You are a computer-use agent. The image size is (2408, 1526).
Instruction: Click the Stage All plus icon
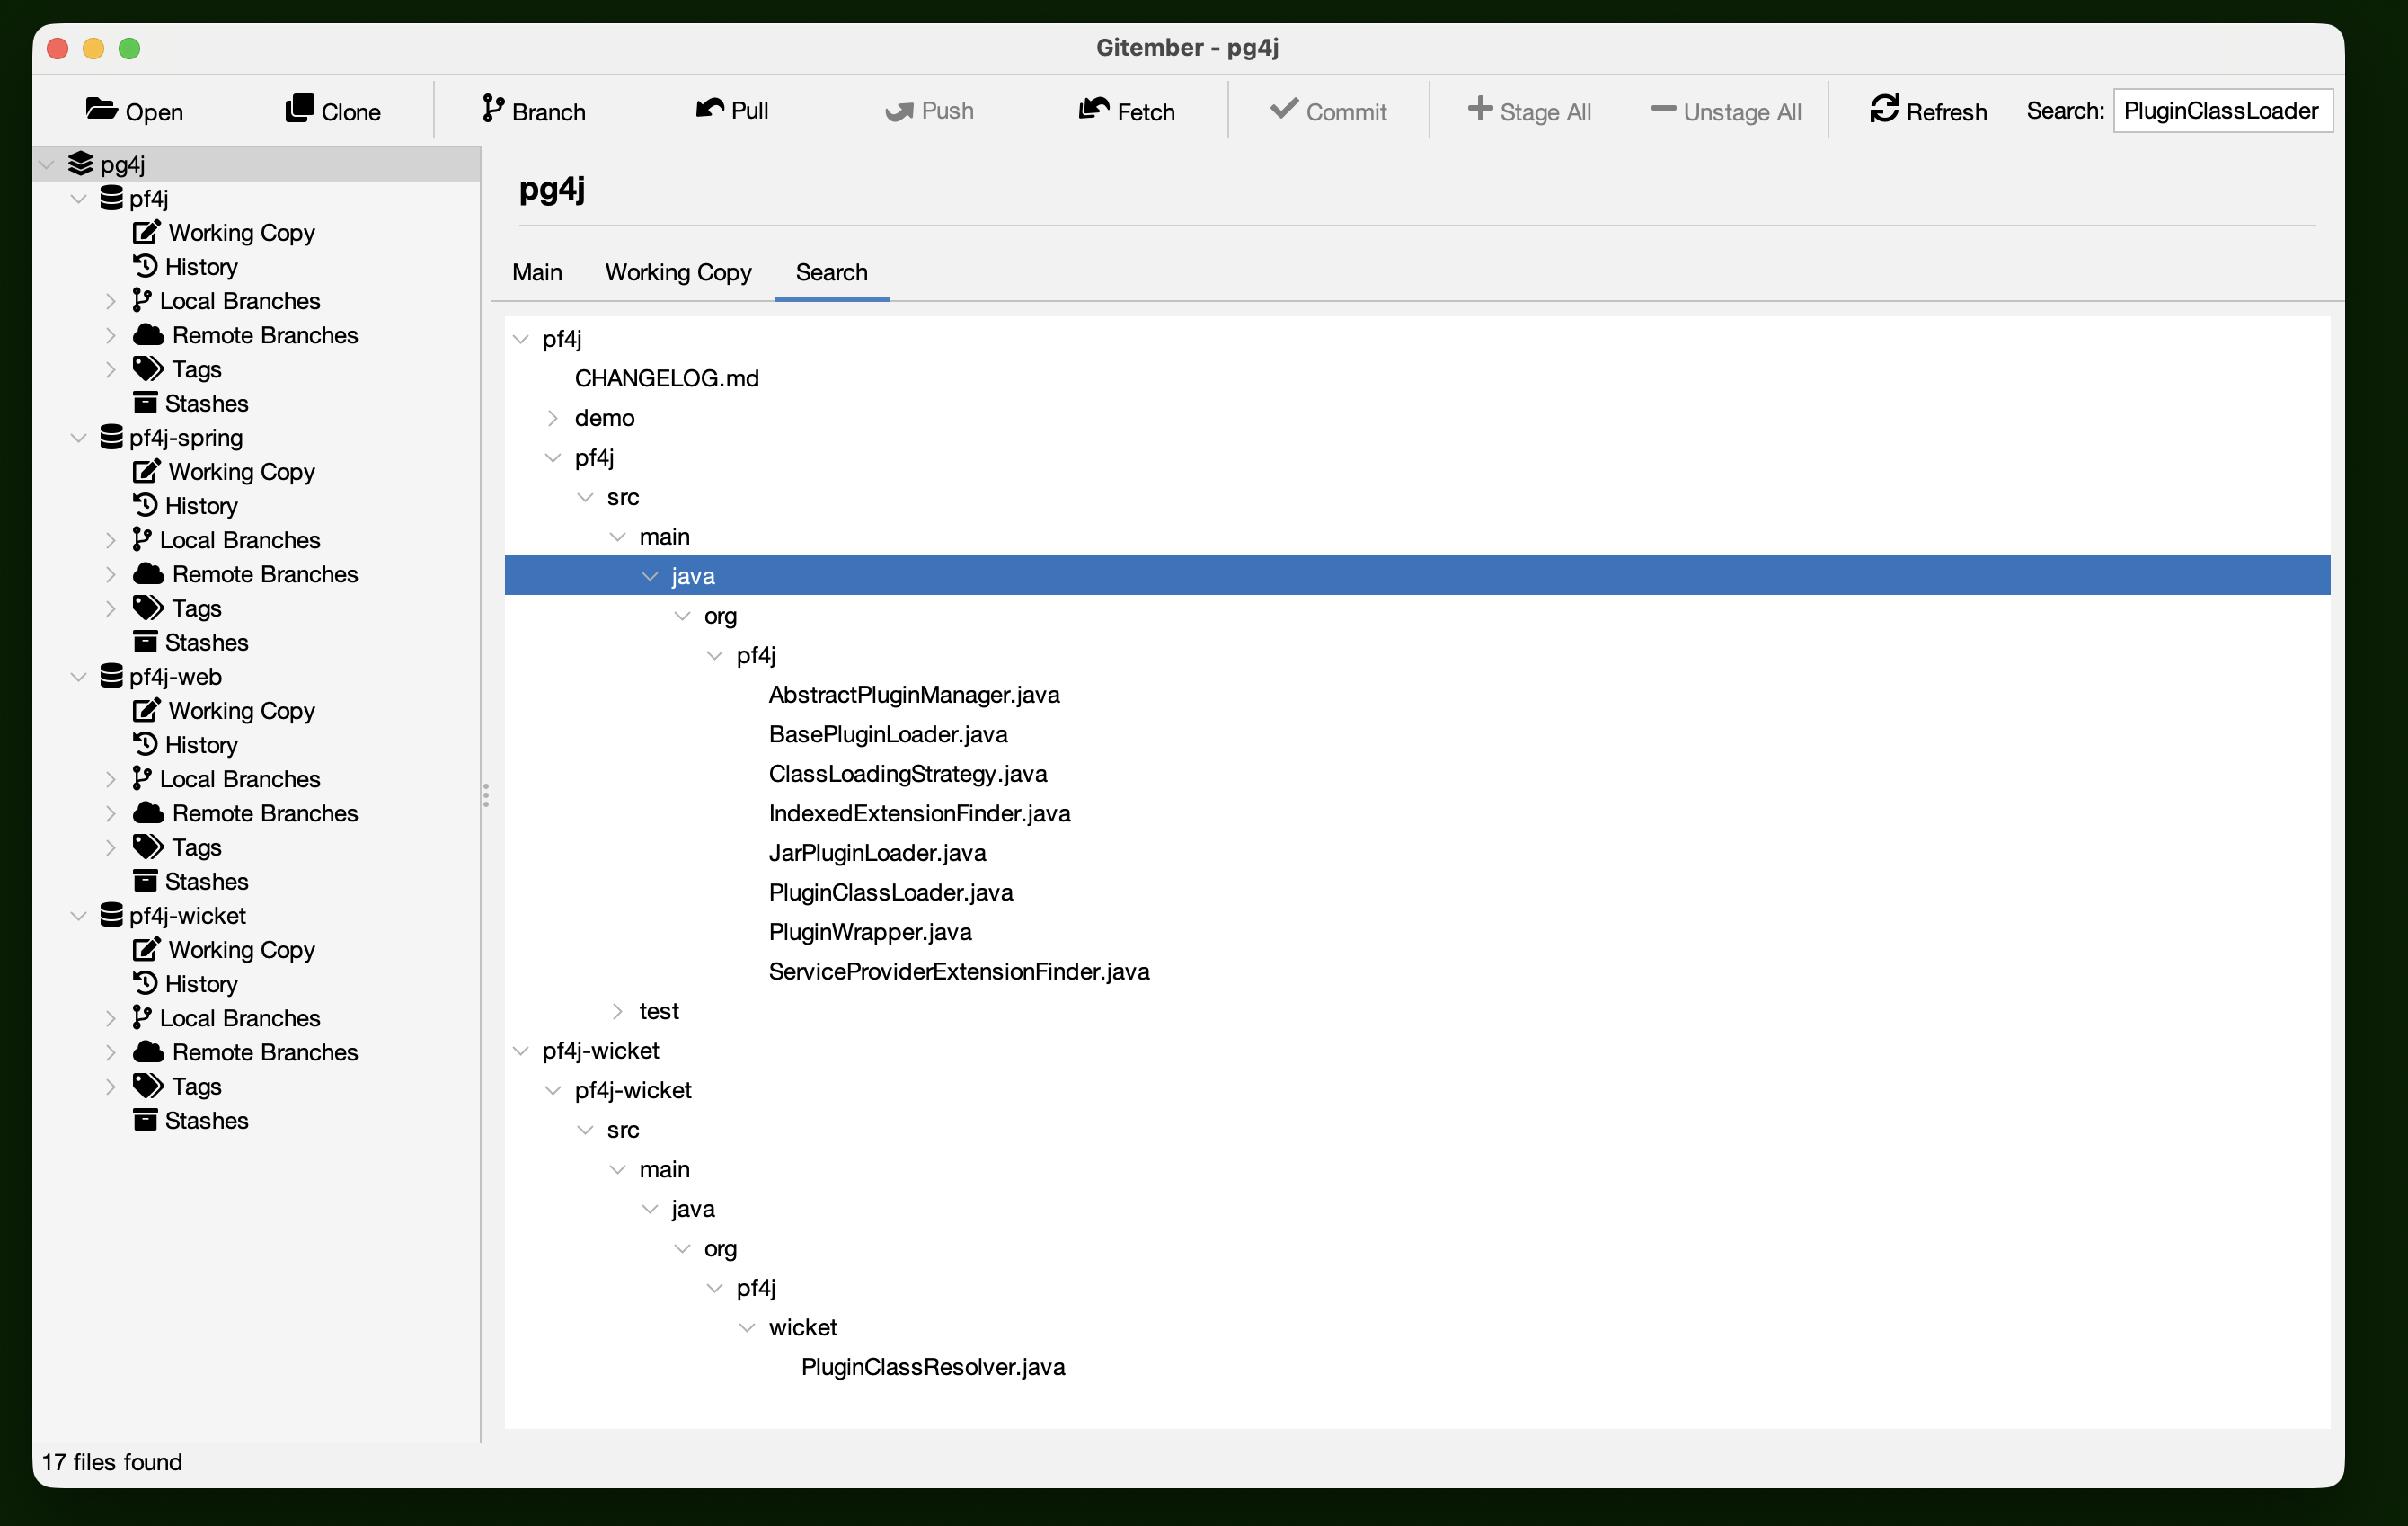tap(1480, 108)
